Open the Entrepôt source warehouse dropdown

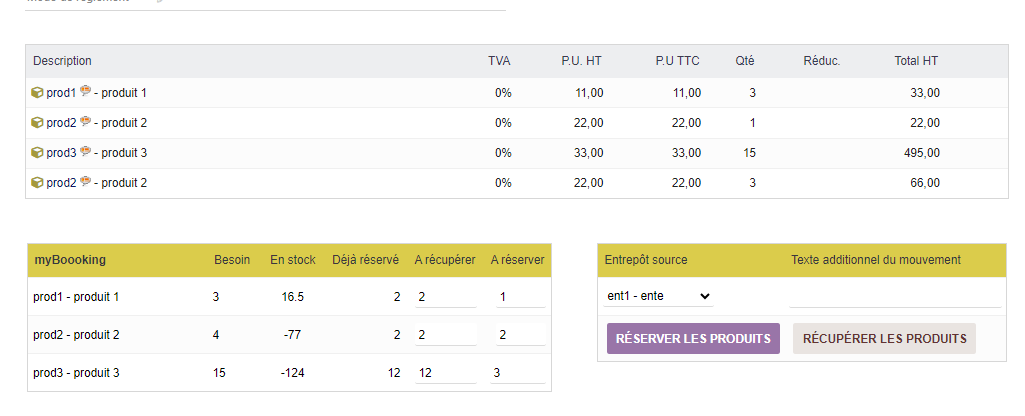point(659,296)
